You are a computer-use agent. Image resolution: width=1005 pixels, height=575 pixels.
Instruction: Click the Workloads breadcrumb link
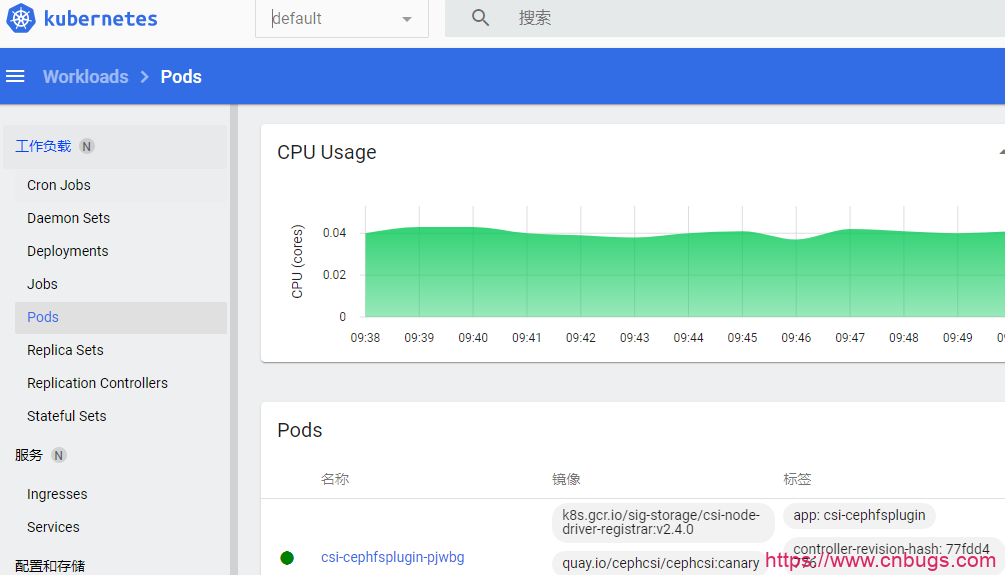click(x=85, y=77)
